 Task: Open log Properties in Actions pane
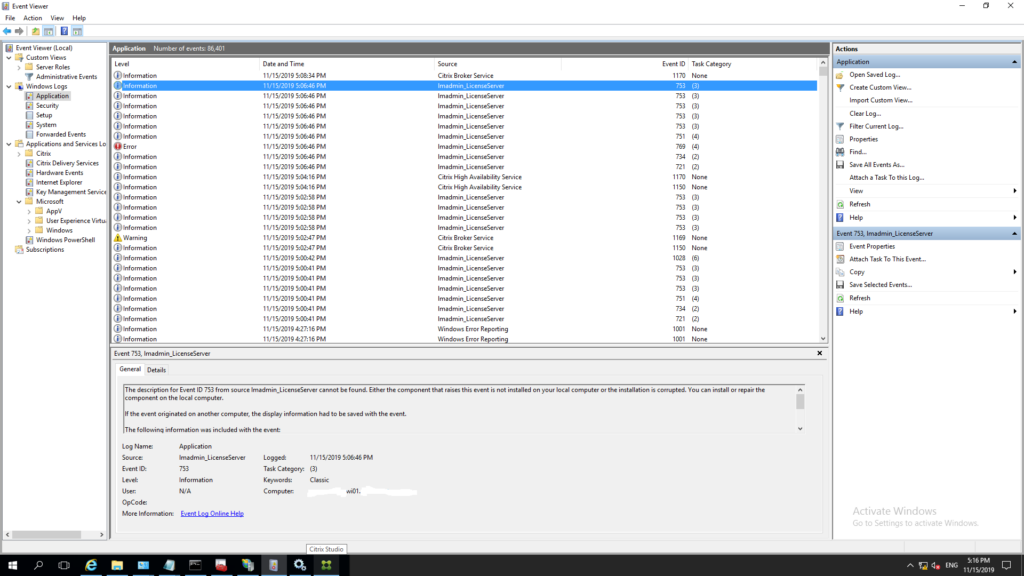point(863,139)
